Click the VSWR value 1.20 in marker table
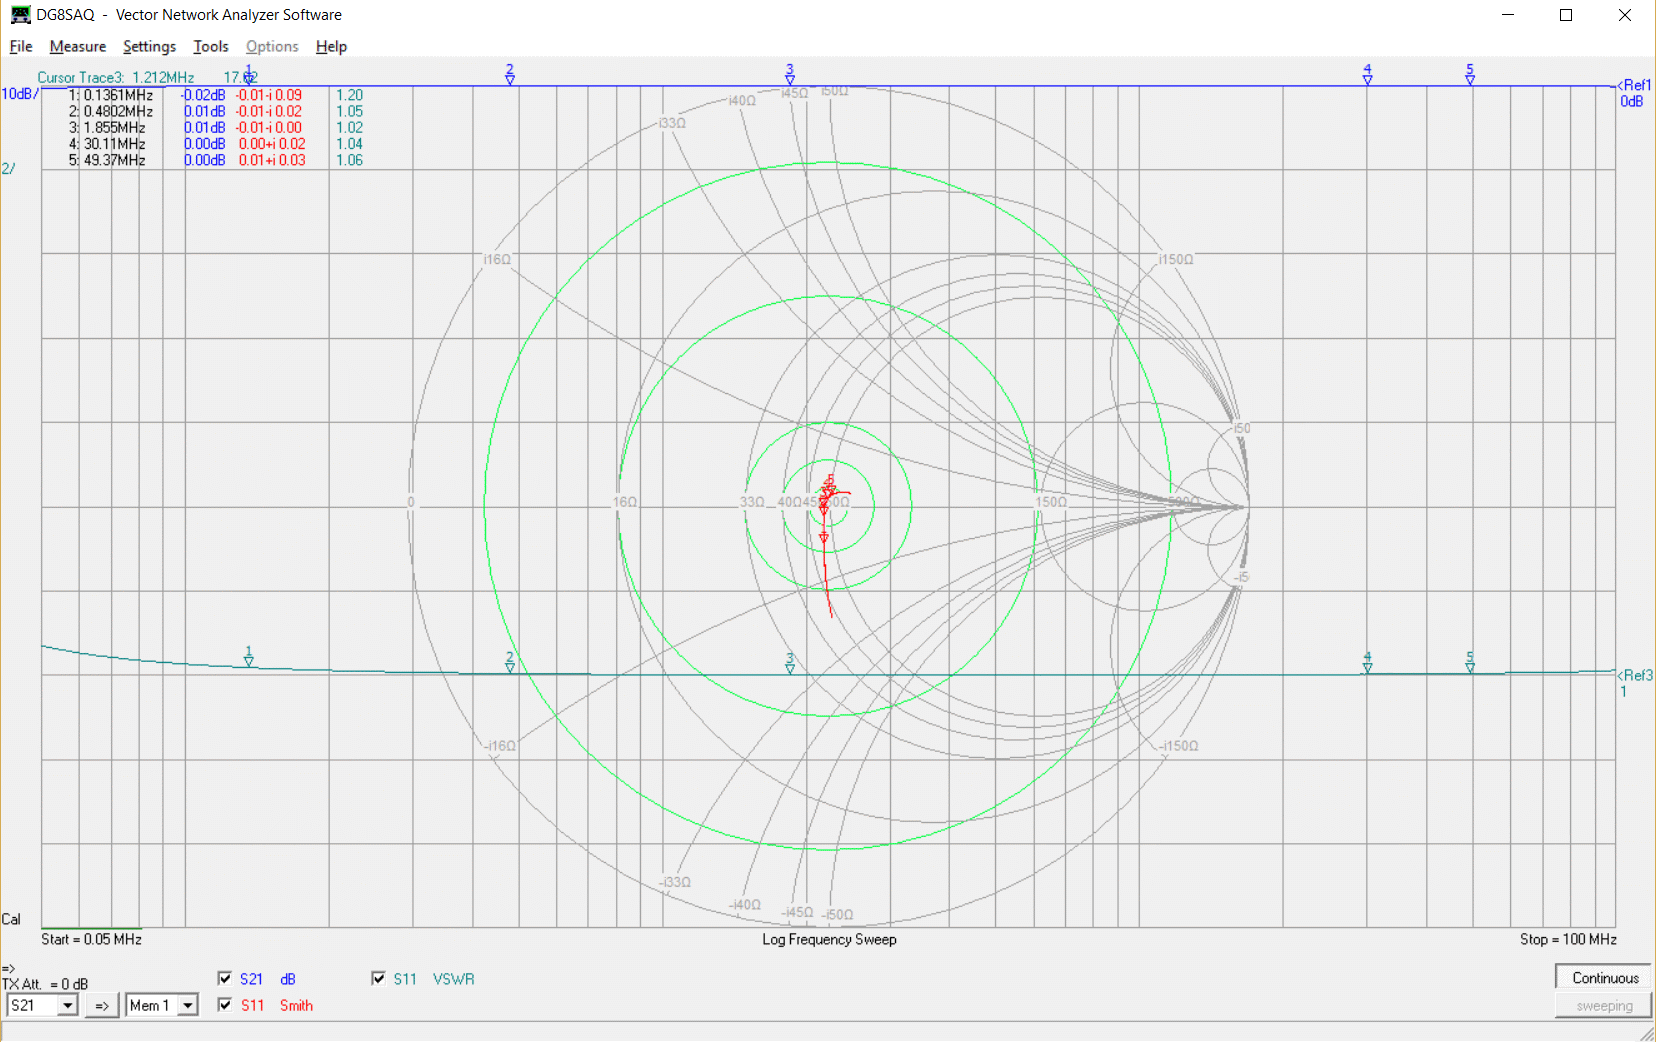 (349, 95)
